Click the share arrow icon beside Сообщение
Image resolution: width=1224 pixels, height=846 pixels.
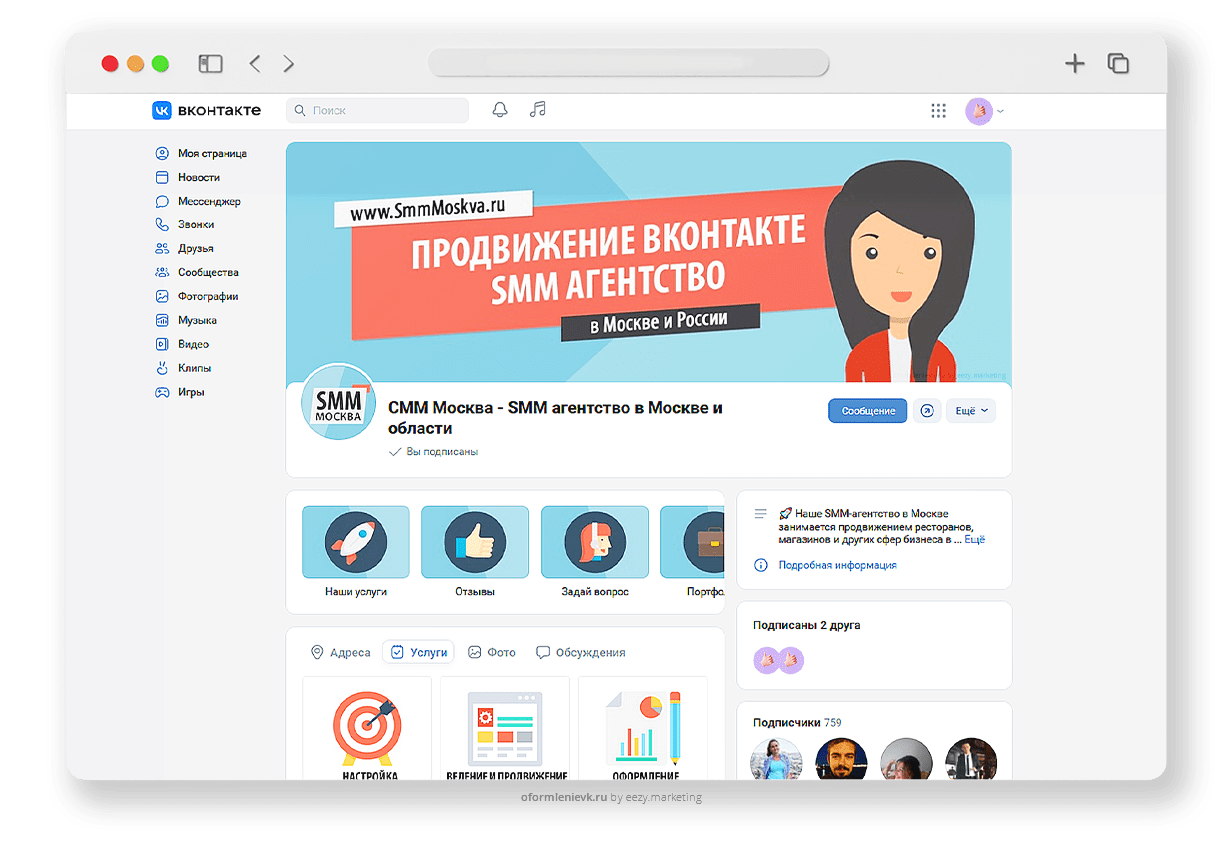[927, 411]
